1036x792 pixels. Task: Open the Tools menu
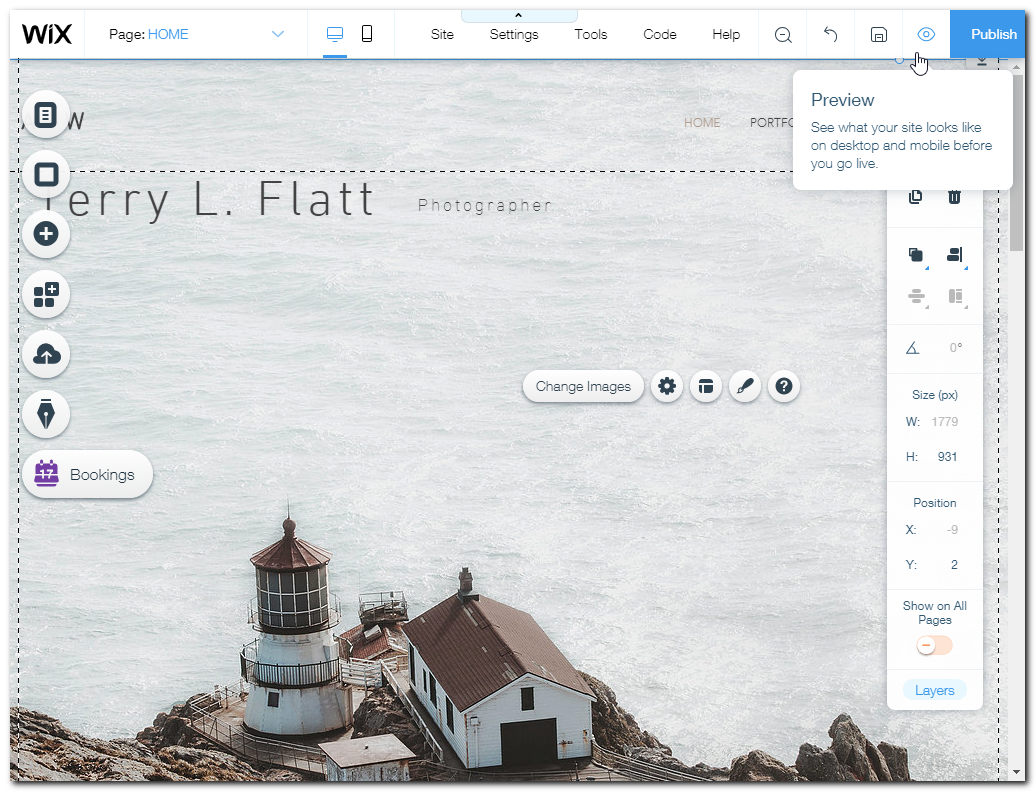click(x=590, y=34)
